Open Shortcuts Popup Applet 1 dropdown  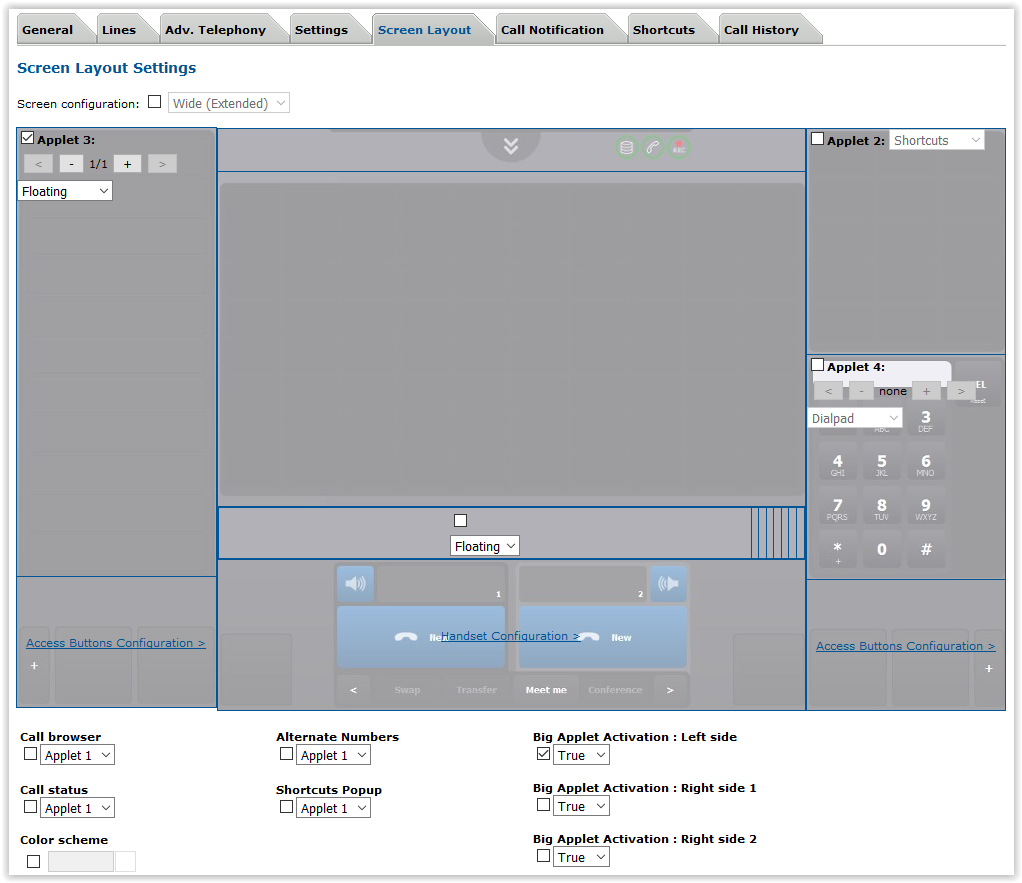tap(334, 808)
